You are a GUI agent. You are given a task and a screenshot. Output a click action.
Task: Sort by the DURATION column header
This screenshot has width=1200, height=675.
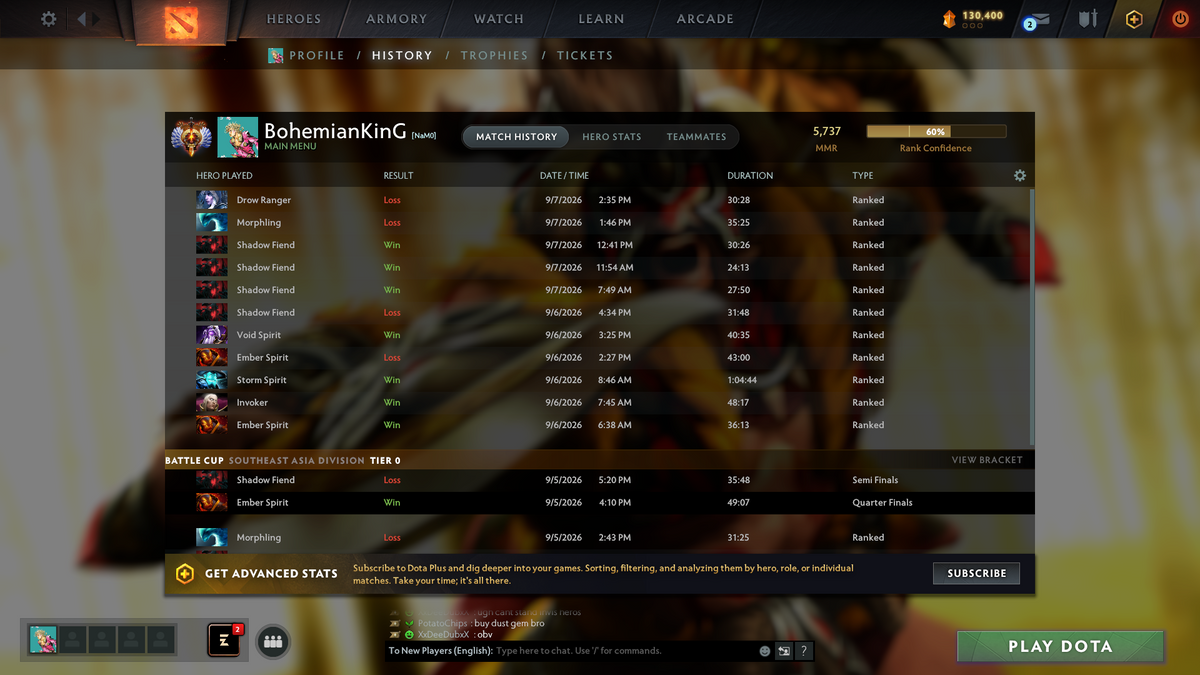click(750, 175)
